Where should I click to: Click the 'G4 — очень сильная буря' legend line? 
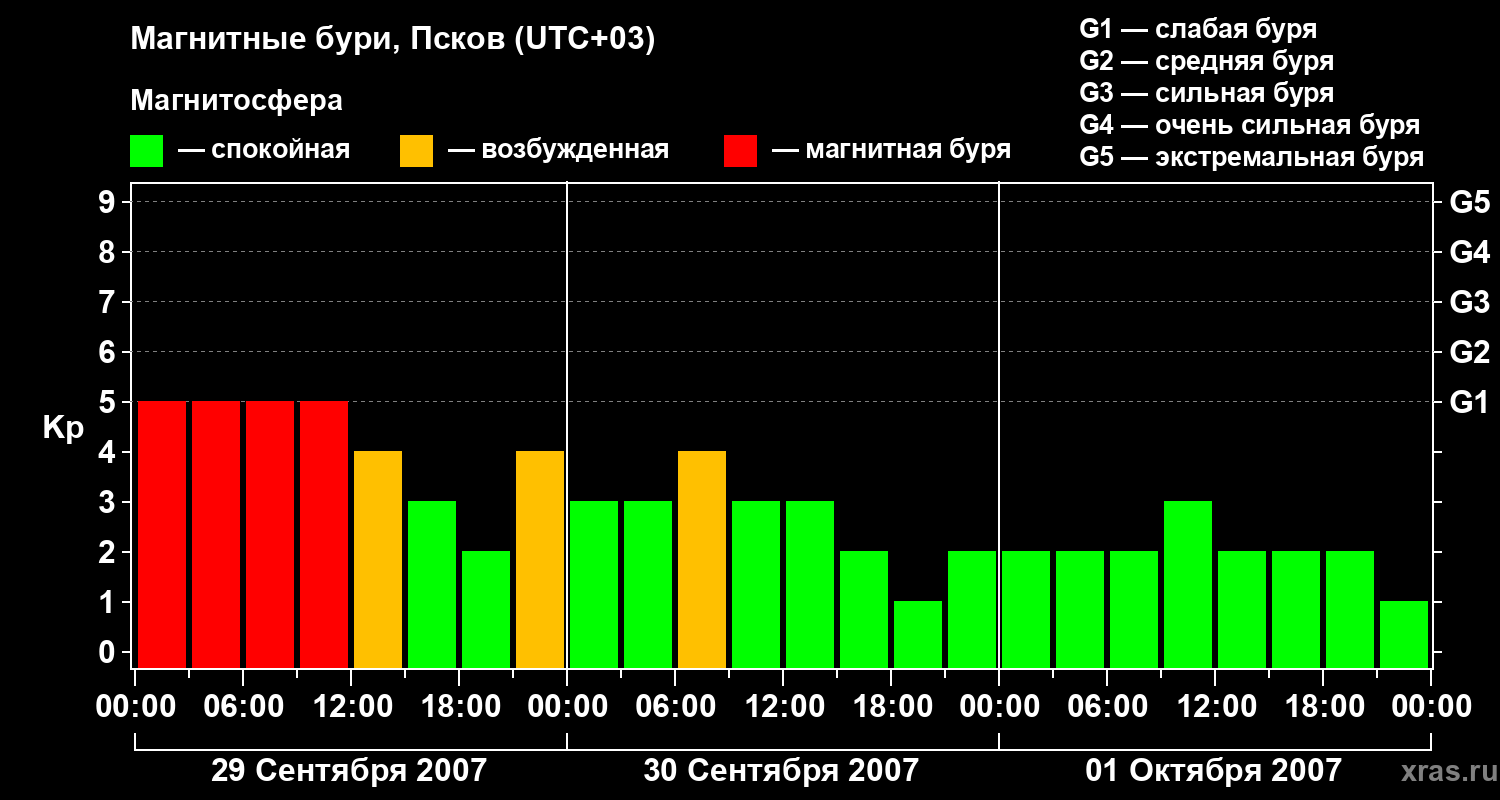[x=1250, y=125]
